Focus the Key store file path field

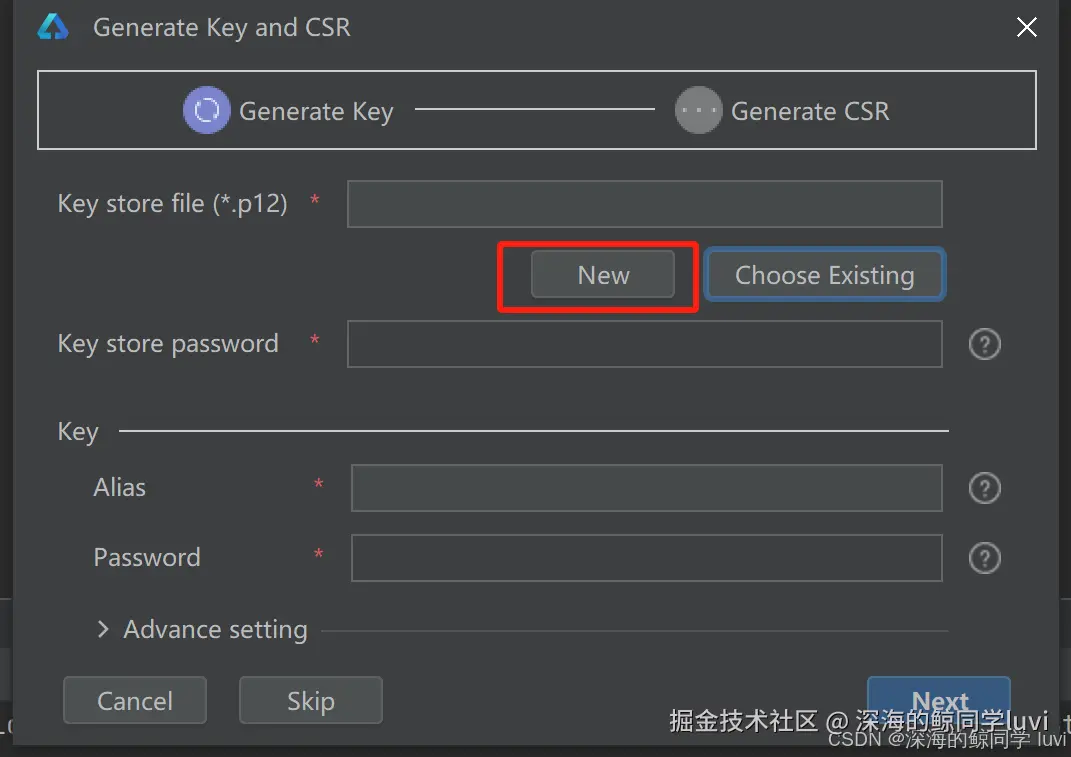click(x=645, y=204)
